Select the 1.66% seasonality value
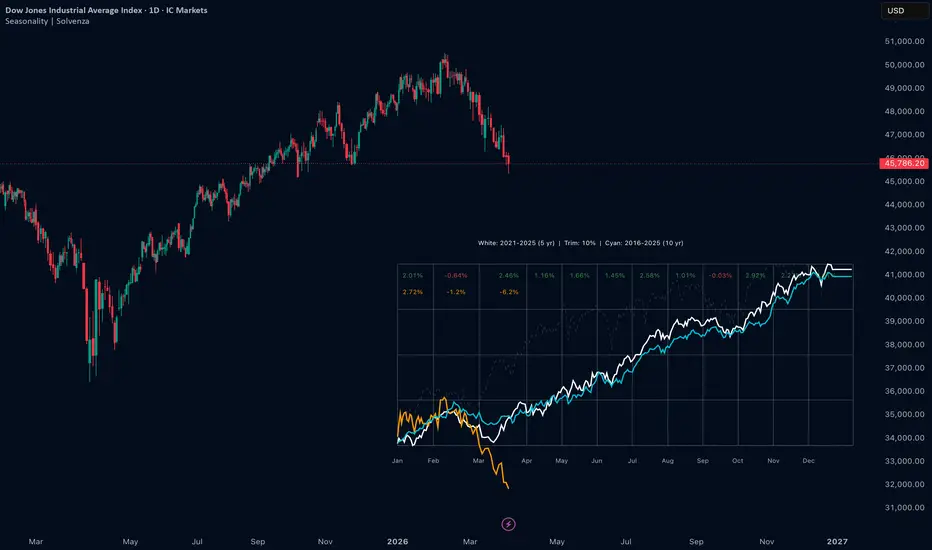The height and width of the screenshot is (550, 932). pos(580,275)
